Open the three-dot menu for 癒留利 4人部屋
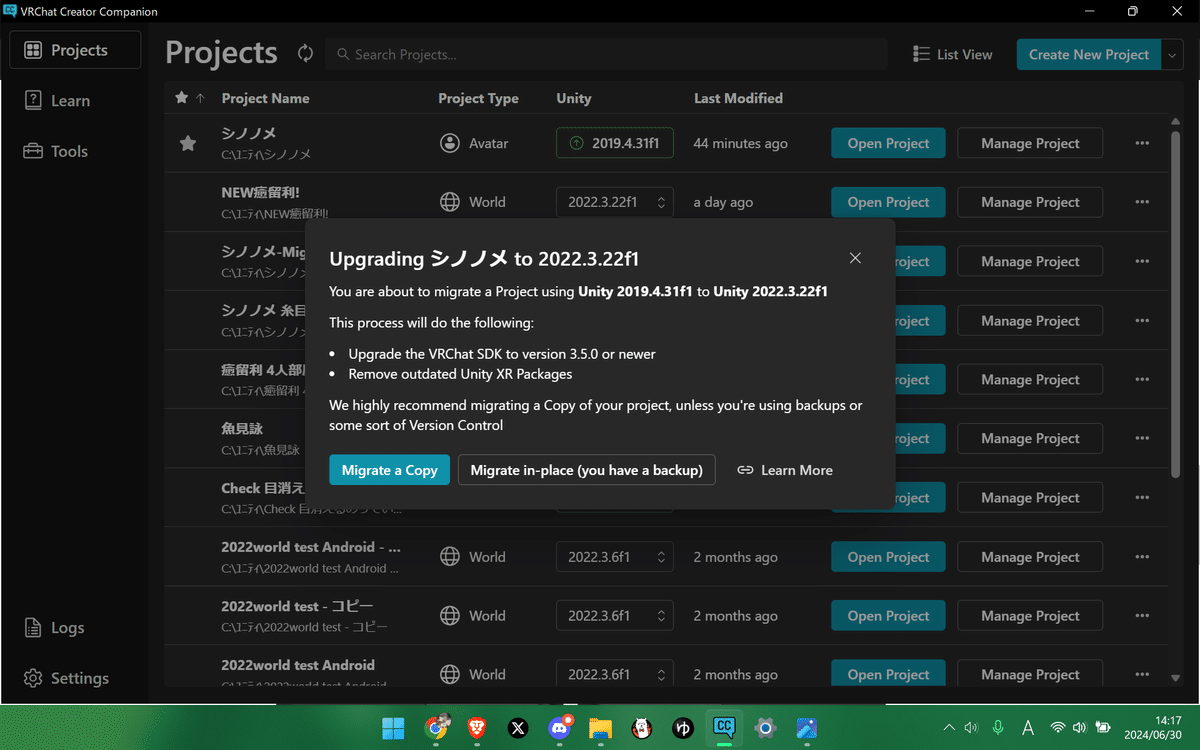The width and height of the screenshot is (1200, 750). click(x=1142, y=379)
